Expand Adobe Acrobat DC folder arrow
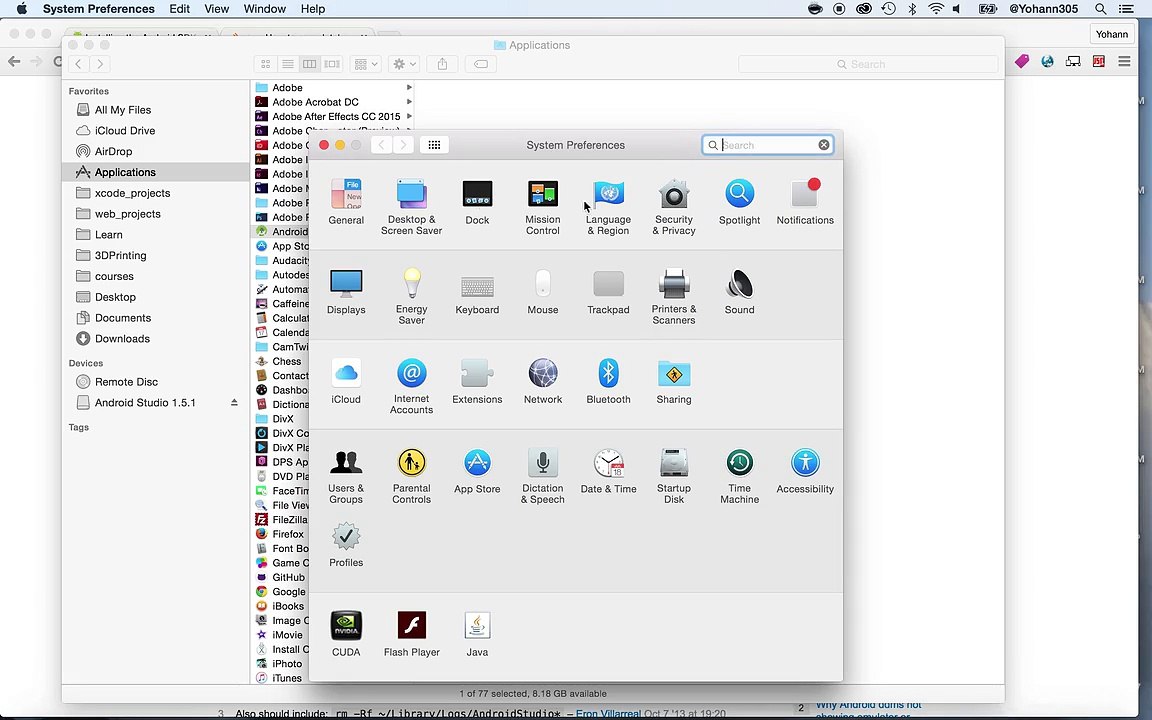The height and width of the screenshot is (720, 1152). pyautogui.click(x=409, y=102)
